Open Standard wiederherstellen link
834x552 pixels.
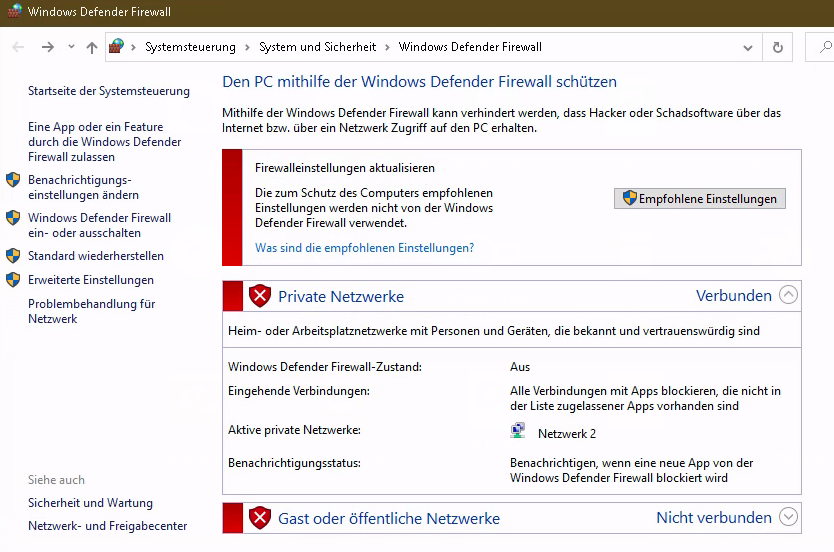point(96,256)
